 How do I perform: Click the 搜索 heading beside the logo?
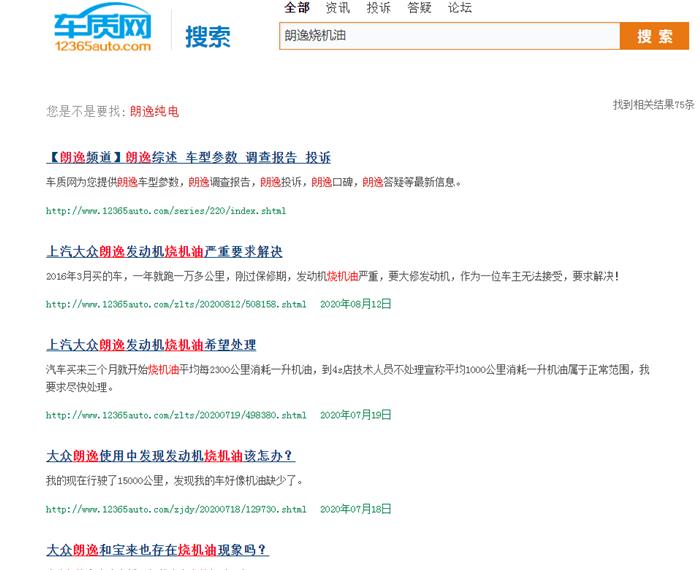point(208,37)
